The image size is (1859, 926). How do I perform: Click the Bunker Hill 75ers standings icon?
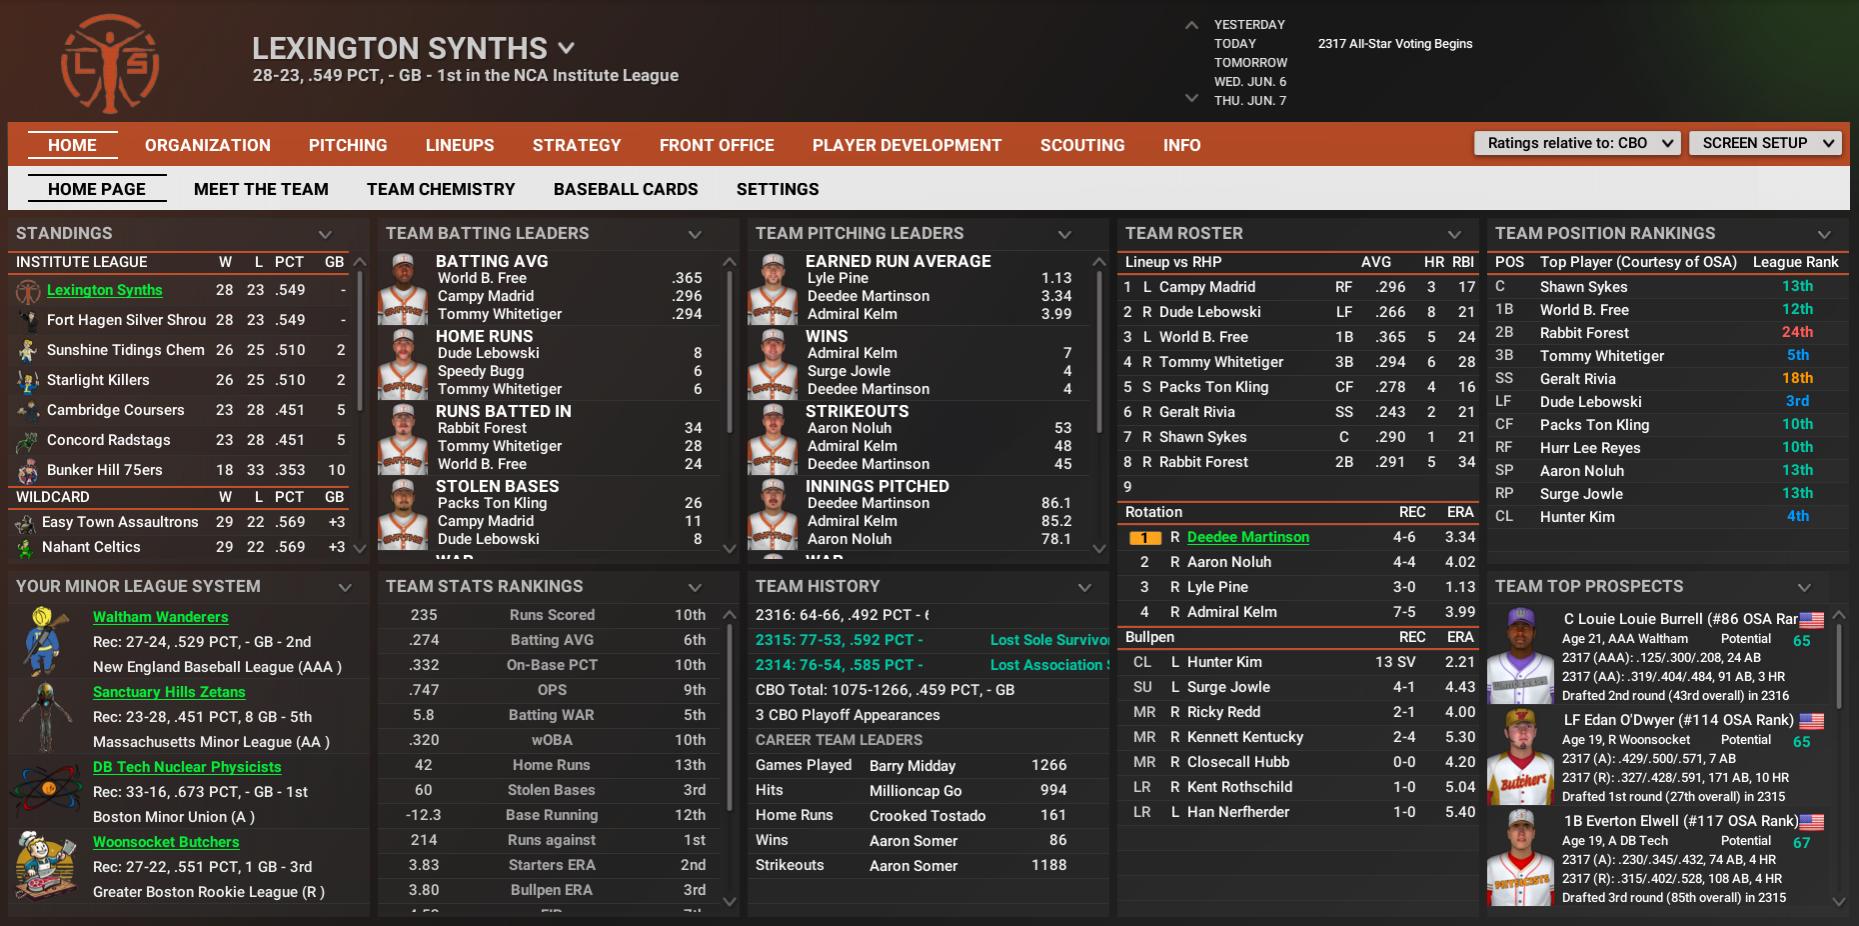click(27, 470)
